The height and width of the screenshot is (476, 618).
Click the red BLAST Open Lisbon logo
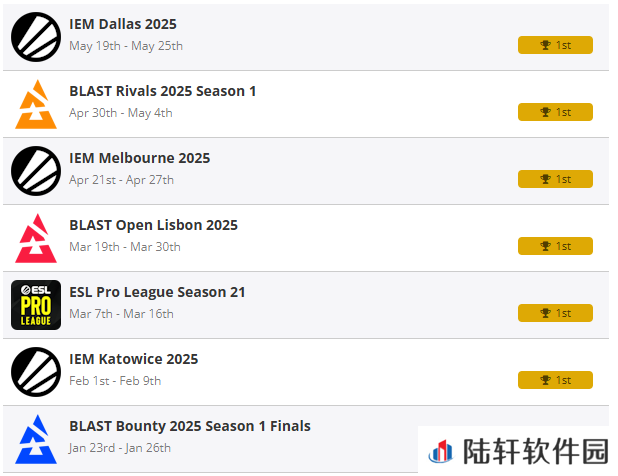(x=36, y=238)
